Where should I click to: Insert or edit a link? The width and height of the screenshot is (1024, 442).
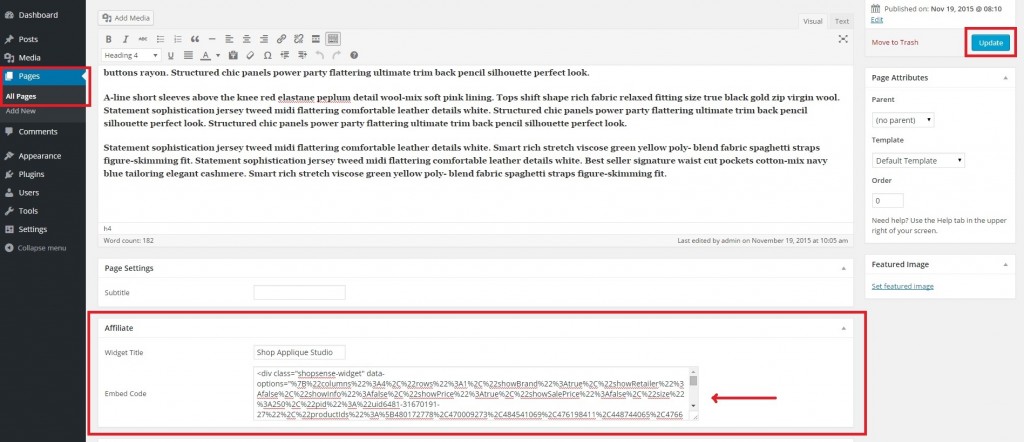281,39
